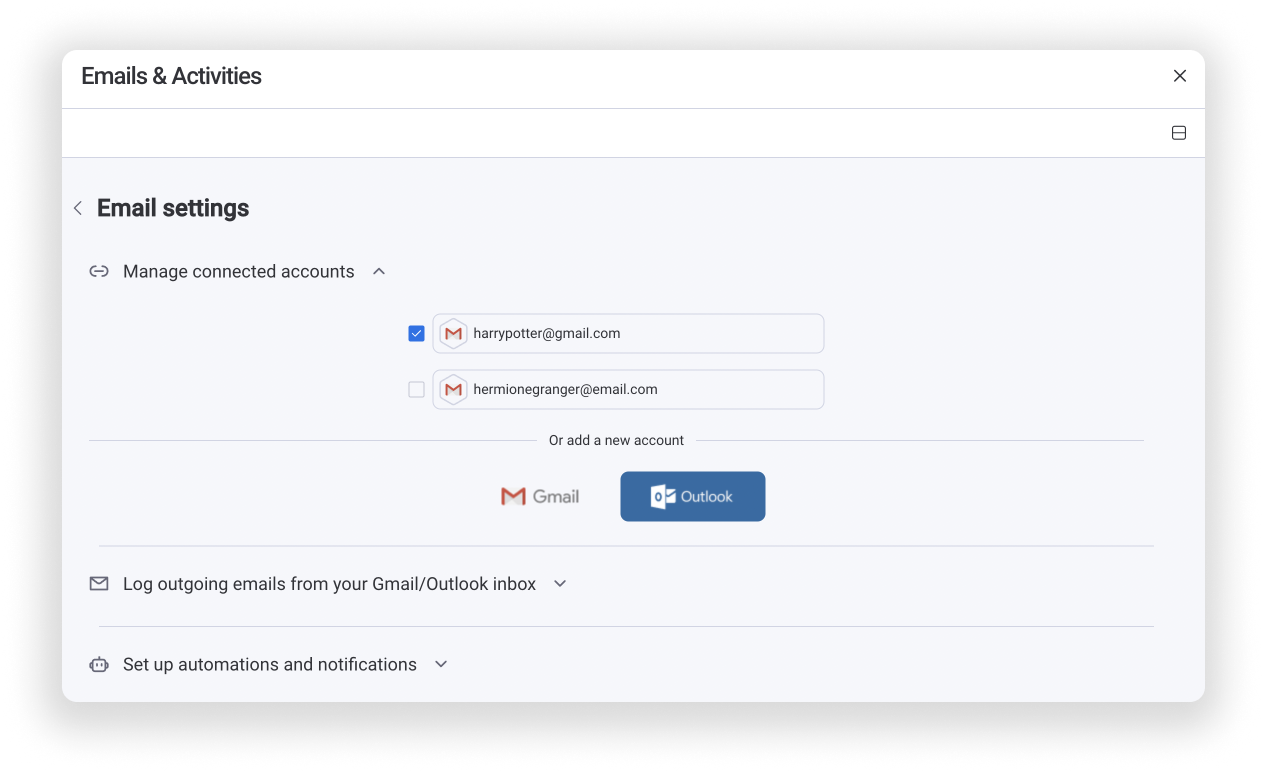Select the harrypotter@gmail.com account field
The width and height of the screenshot is (1263, 772).
click(628, 333)
